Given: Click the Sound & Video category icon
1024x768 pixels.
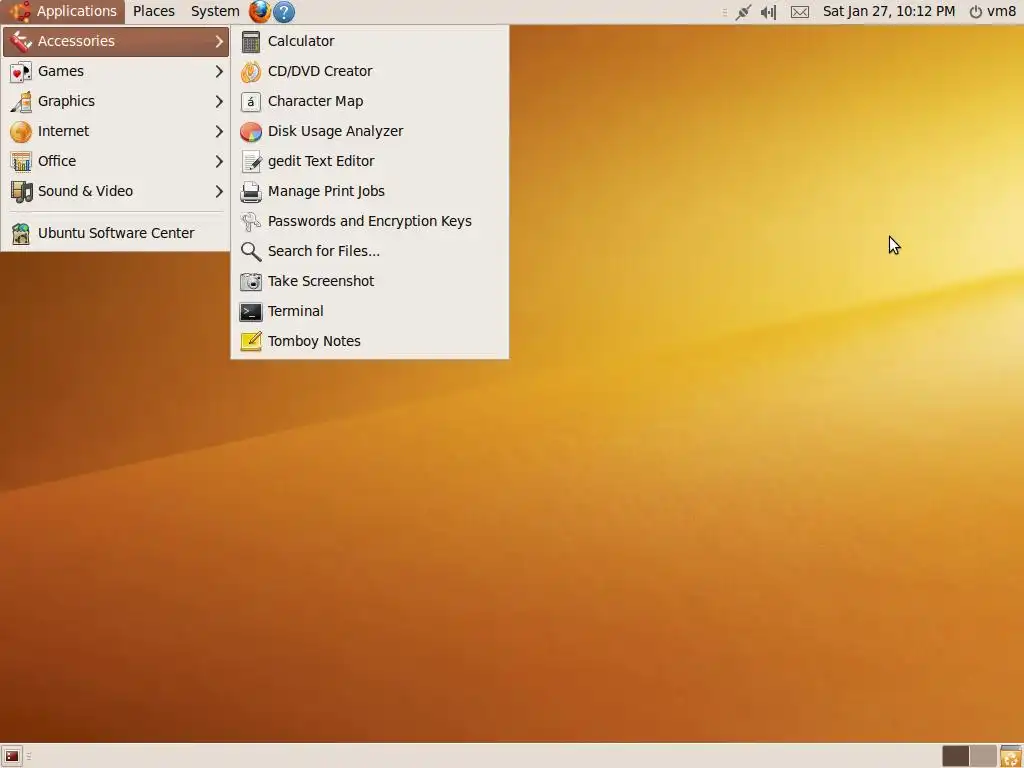Looking at the screenshot, I should (21, 191).
